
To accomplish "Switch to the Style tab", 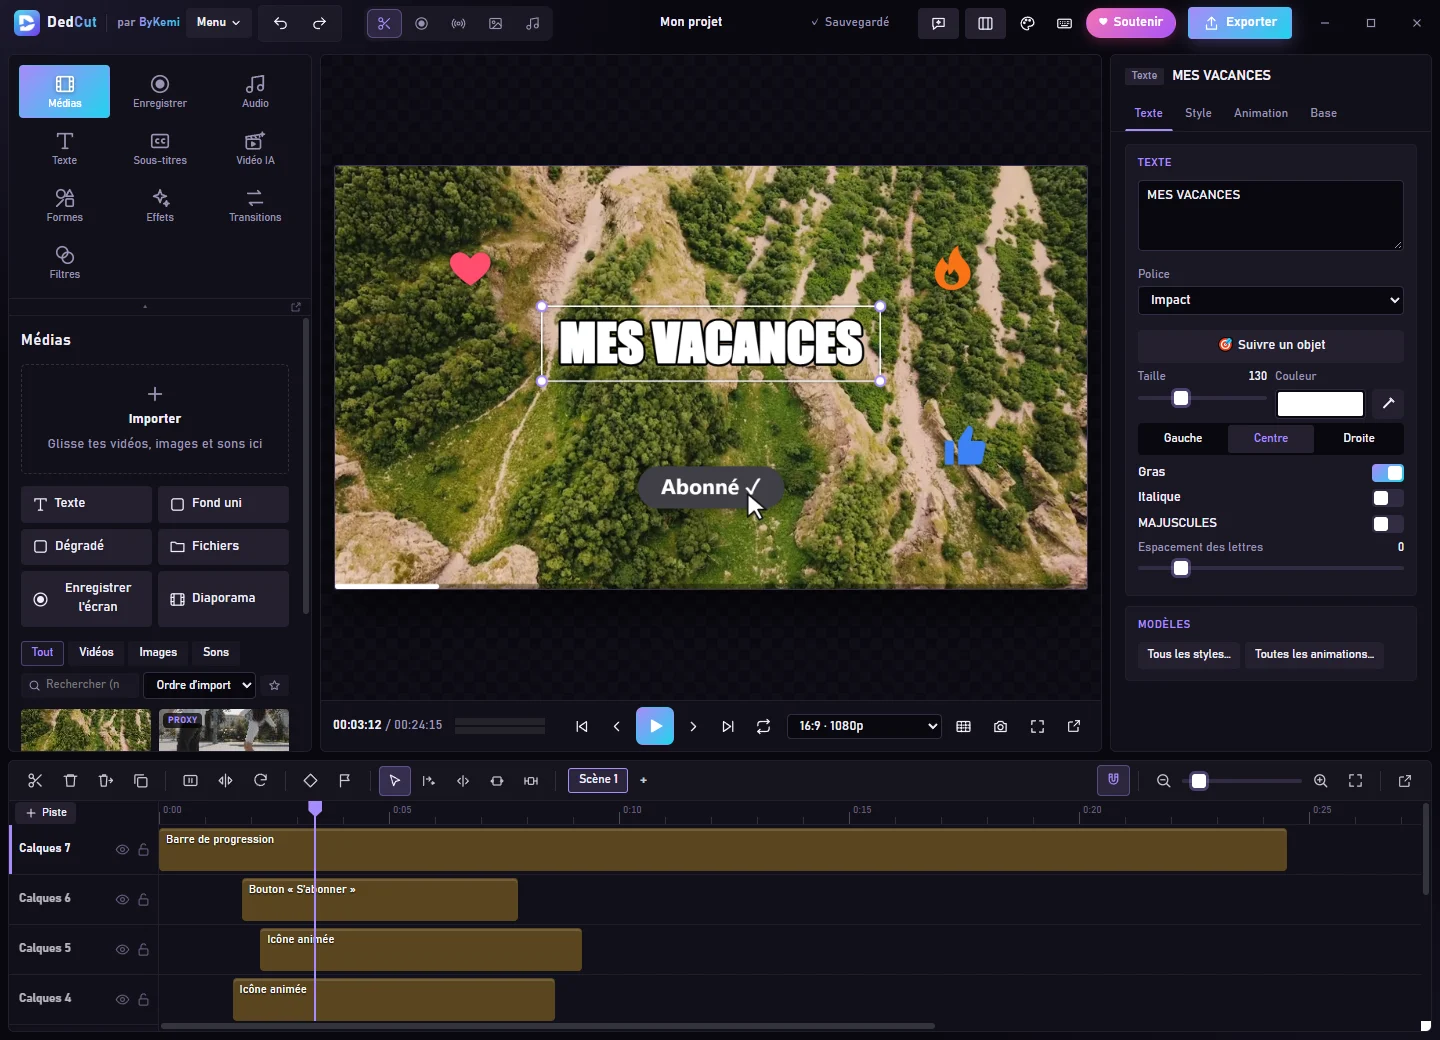I will click(1198, 113).
